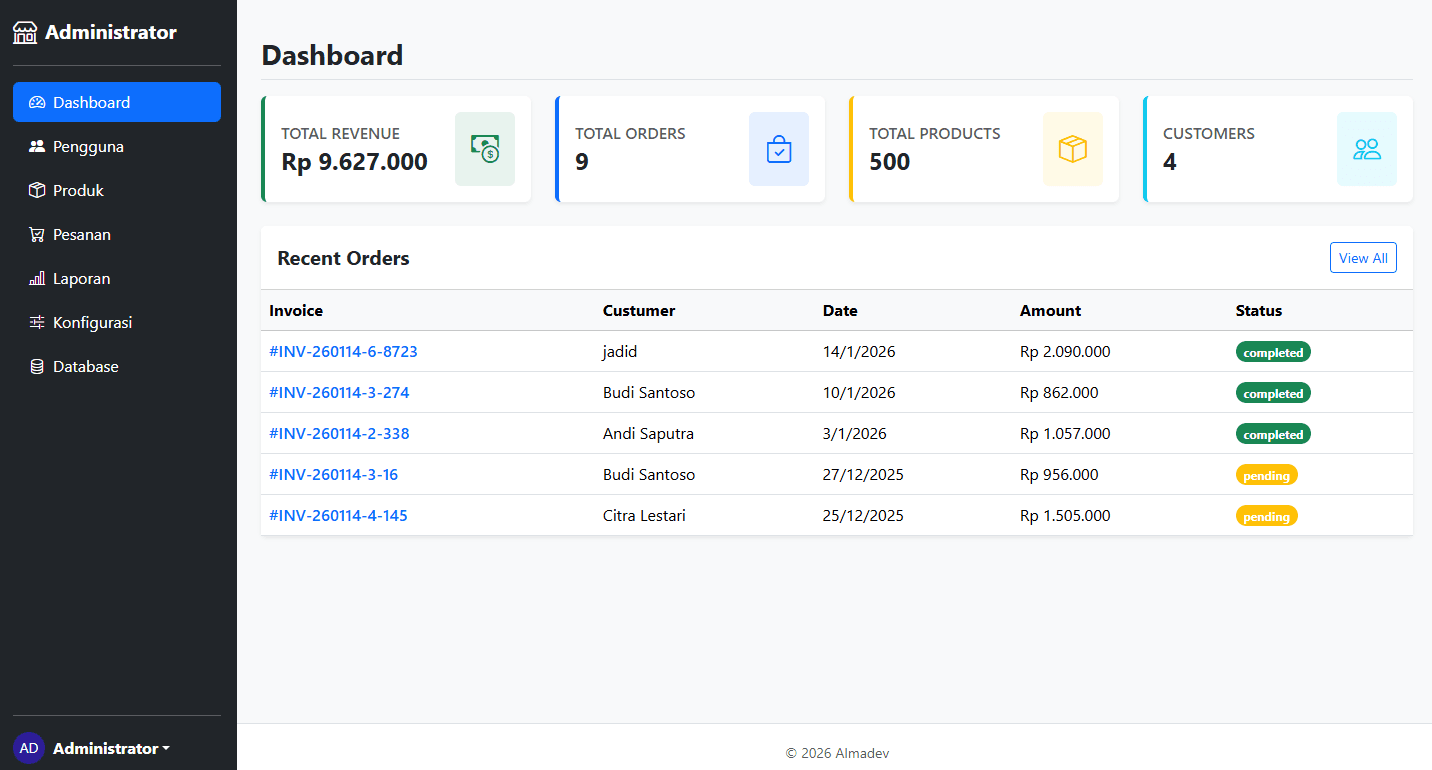This screenshot has width=1432, height=770.
Task: Open invoice #INV-260114-3-274 link
Action: tap(339, 393)
